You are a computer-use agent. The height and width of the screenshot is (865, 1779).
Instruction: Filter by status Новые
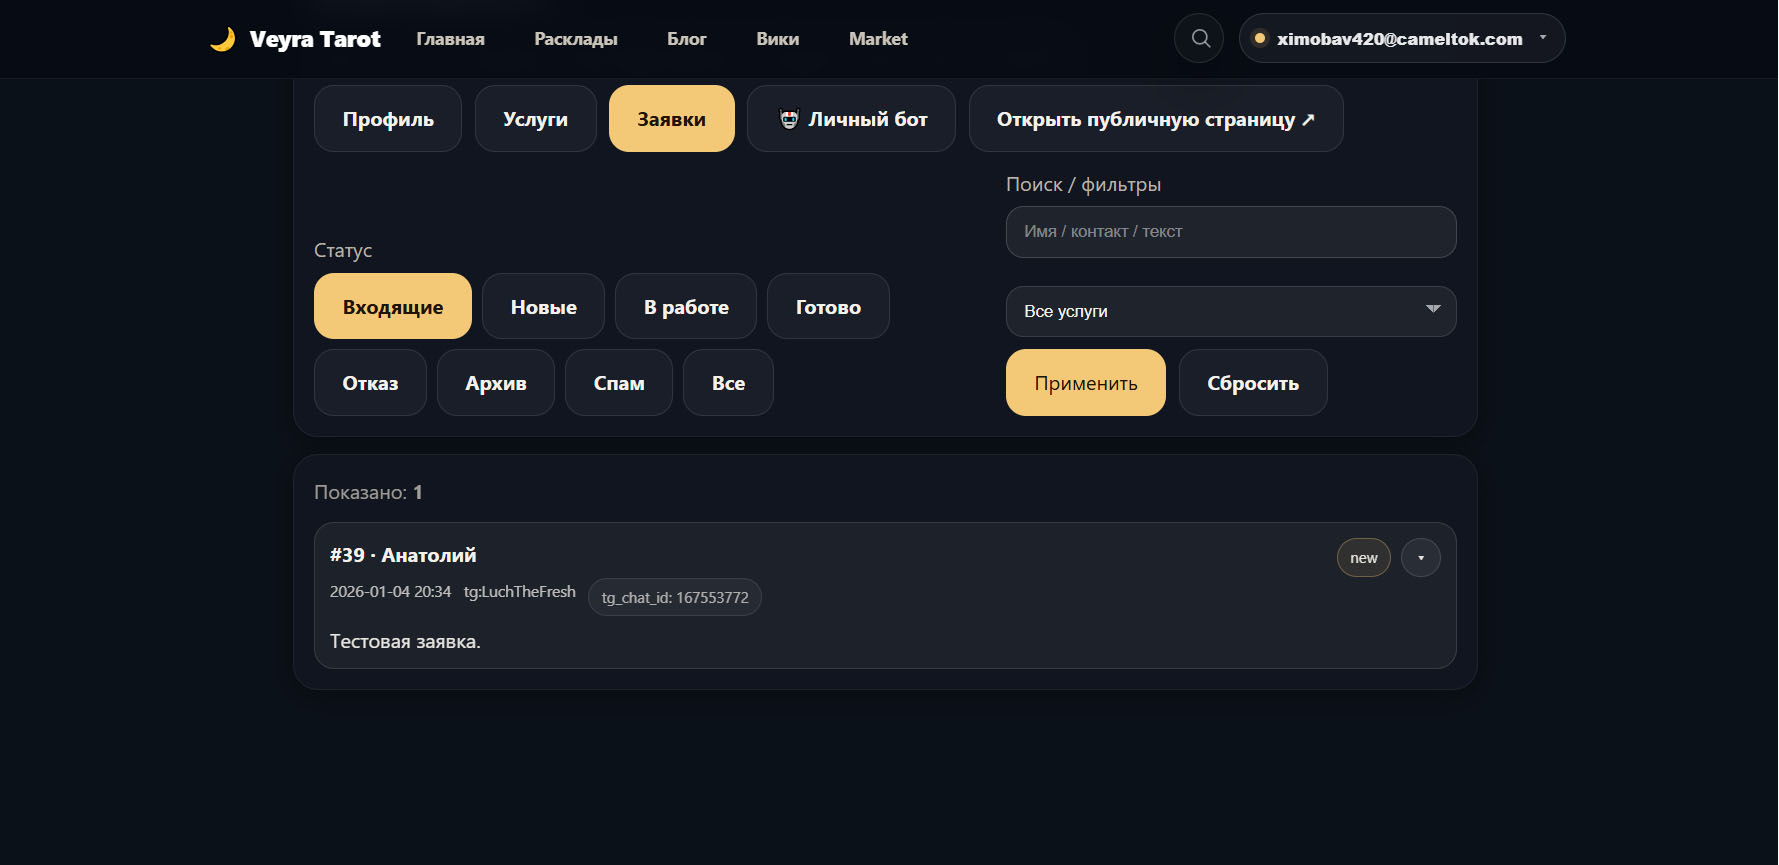point(544,307)
